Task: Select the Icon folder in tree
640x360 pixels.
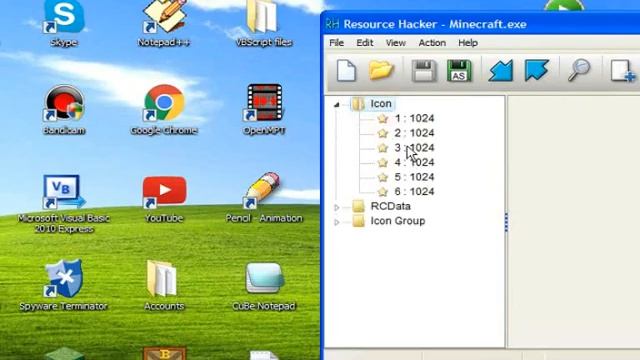Action: point(381,104)
